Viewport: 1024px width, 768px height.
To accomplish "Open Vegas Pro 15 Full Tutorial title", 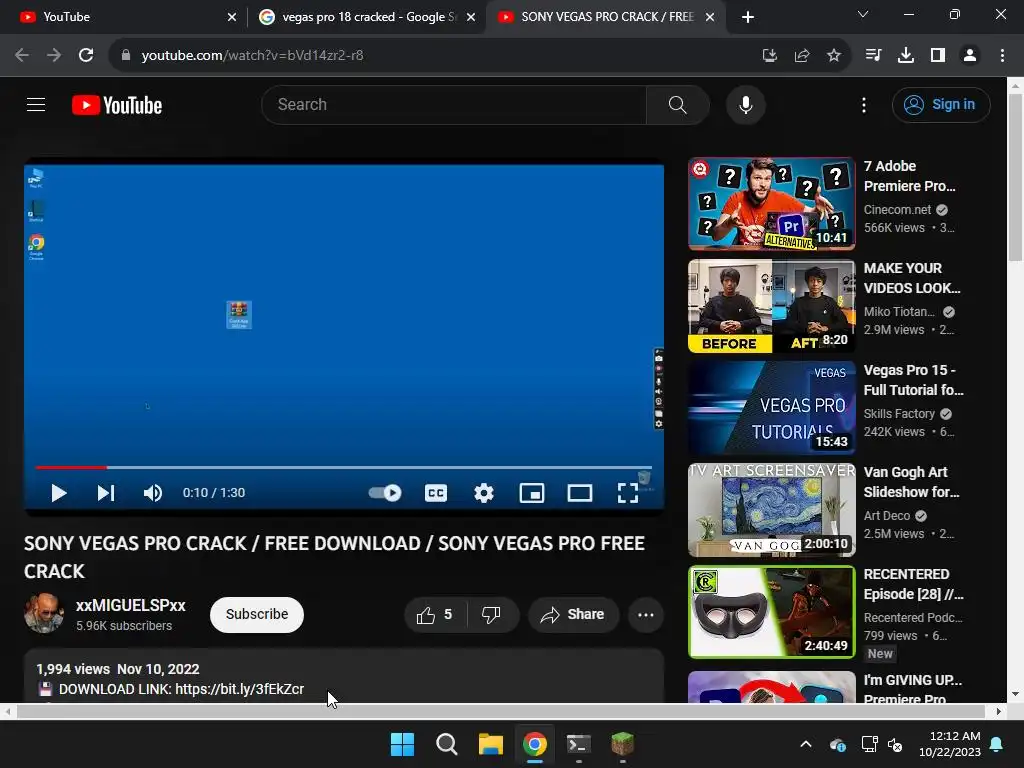I will pos(913,380).
